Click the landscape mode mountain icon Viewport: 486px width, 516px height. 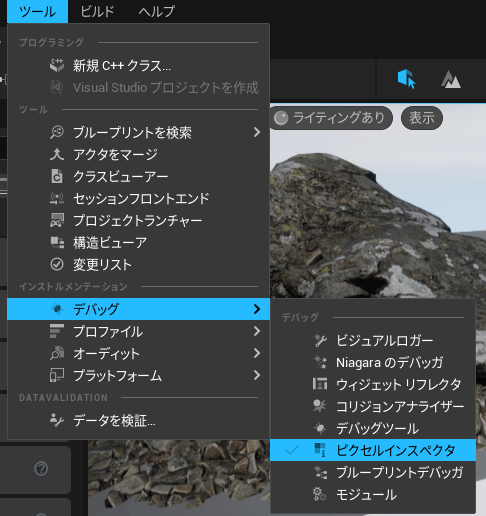451,80
